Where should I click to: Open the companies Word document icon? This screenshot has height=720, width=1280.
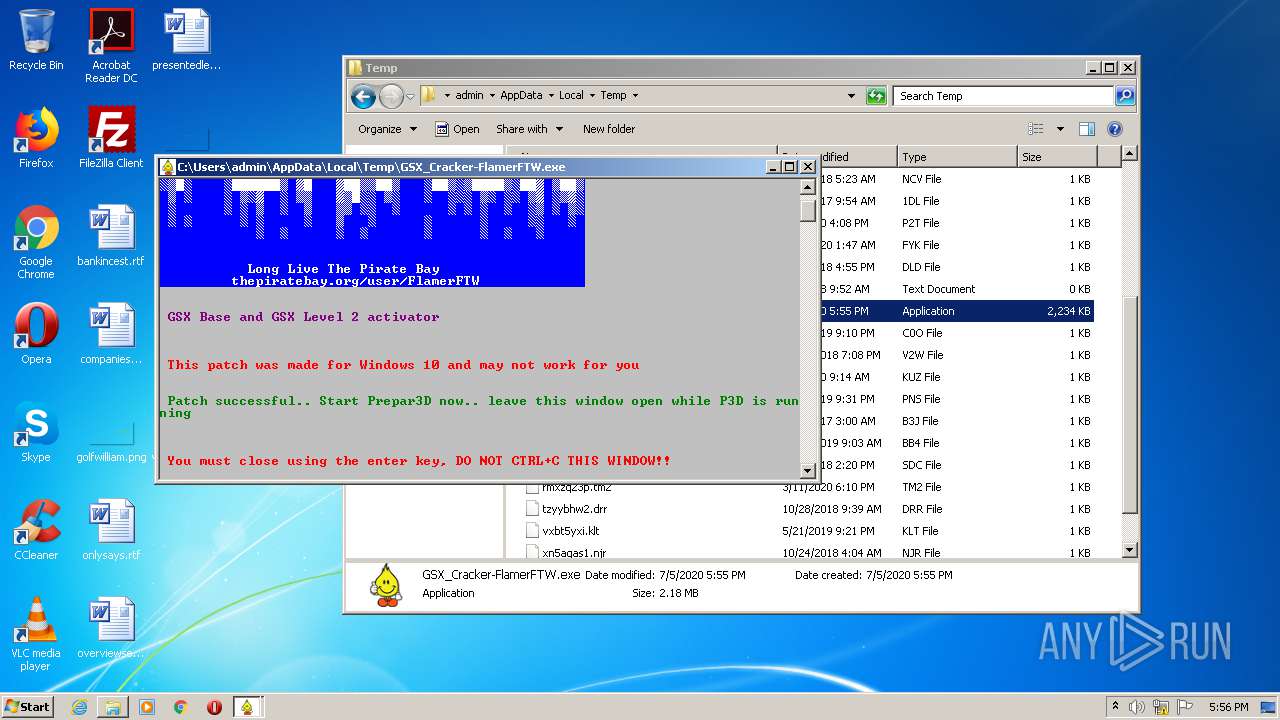[111, 334]
